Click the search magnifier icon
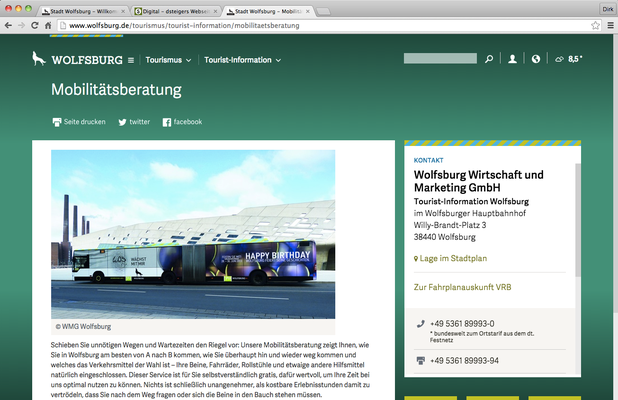This screenshot has width=618, height=400. [x=489, y=59]
